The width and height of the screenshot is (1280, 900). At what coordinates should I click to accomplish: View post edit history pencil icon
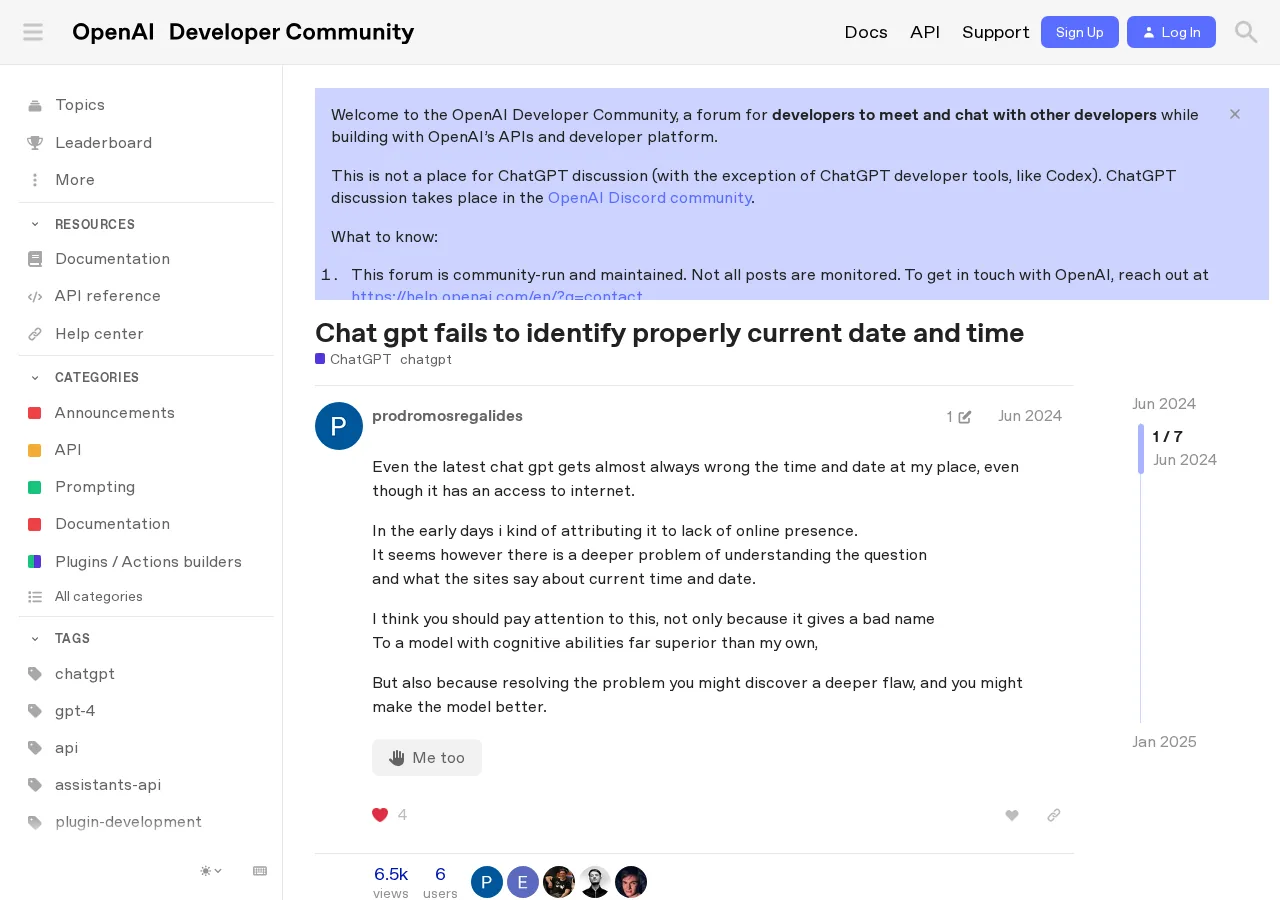tap(959, 416)
